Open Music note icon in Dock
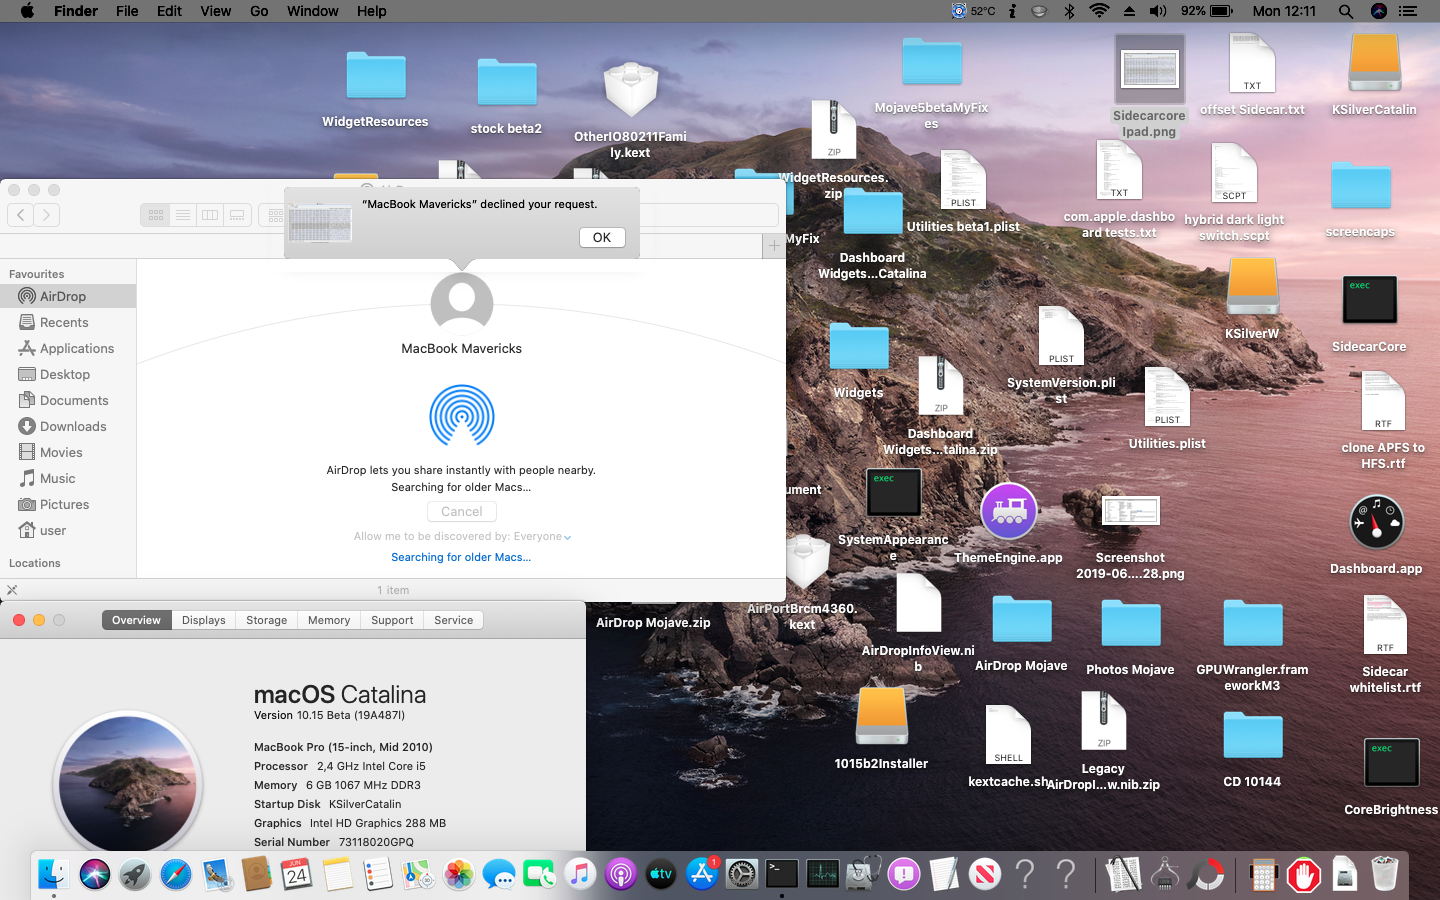The width and height of the screenshot is (1440, 900). (580, 874)
